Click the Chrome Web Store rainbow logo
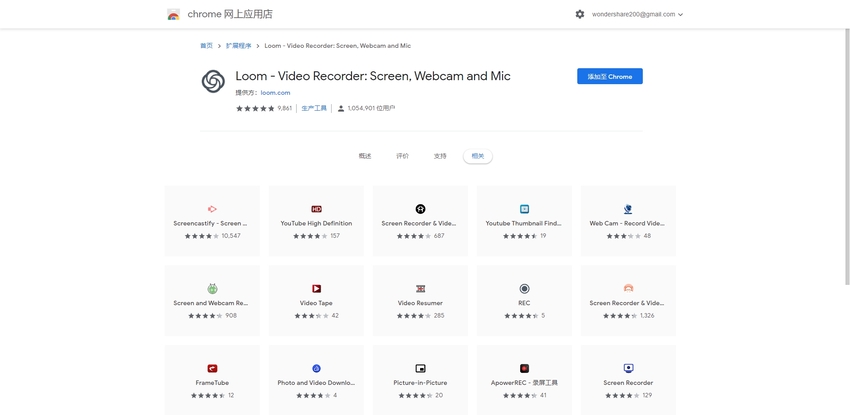850x415 pixels. pyautogui.click(x=173, y=15)
